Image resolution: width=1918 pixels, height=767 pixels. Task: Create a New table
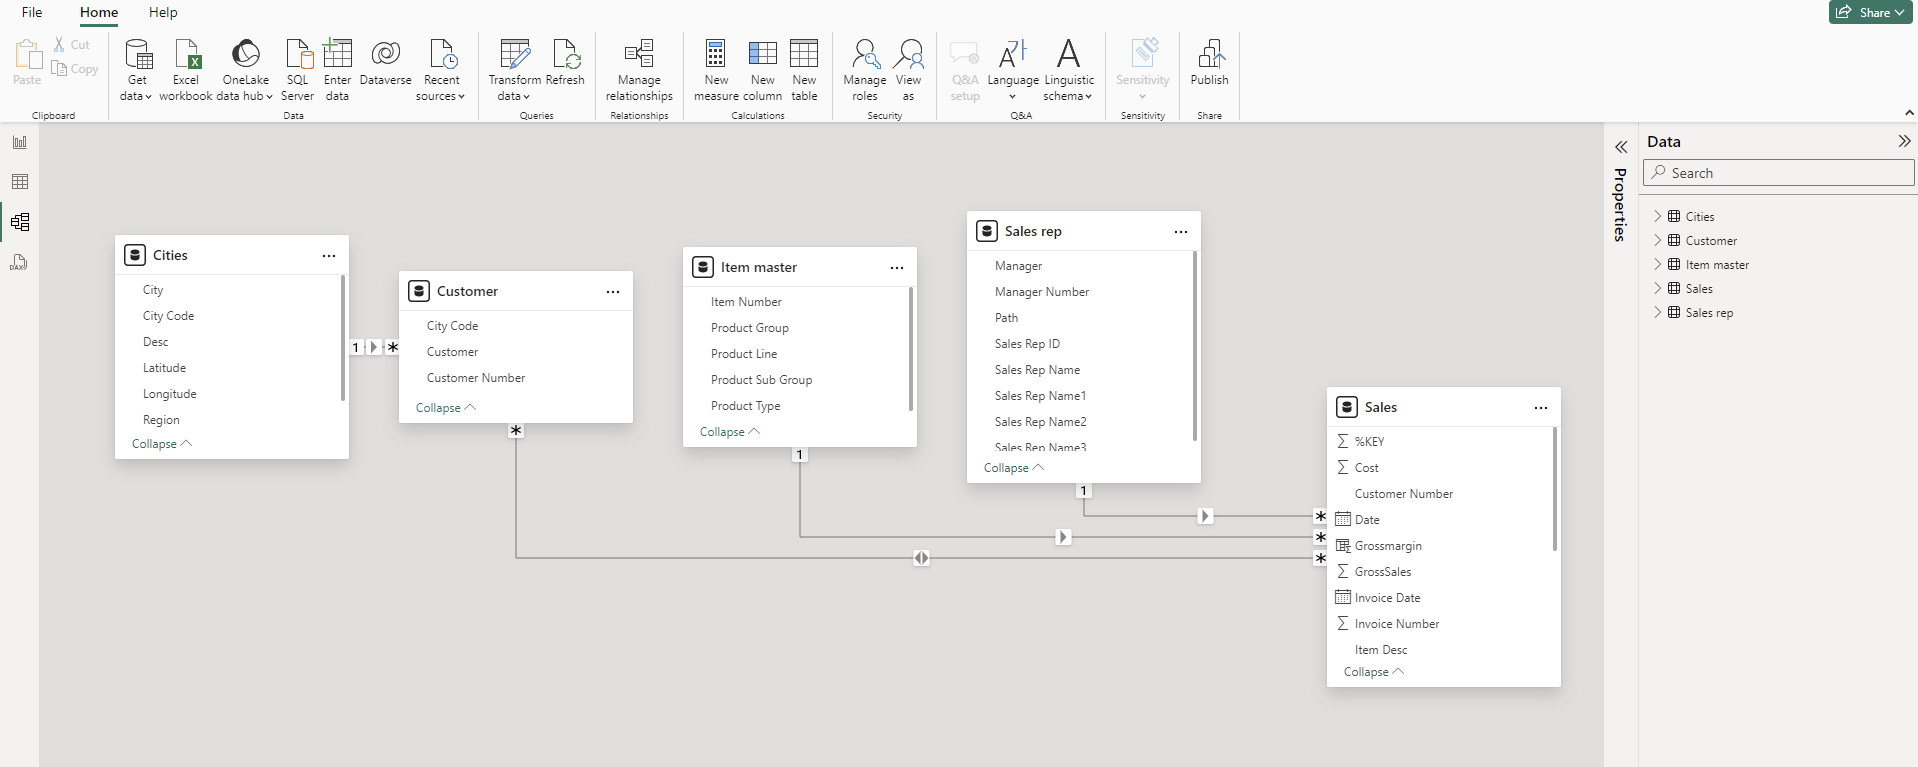[x=804, y=70]
